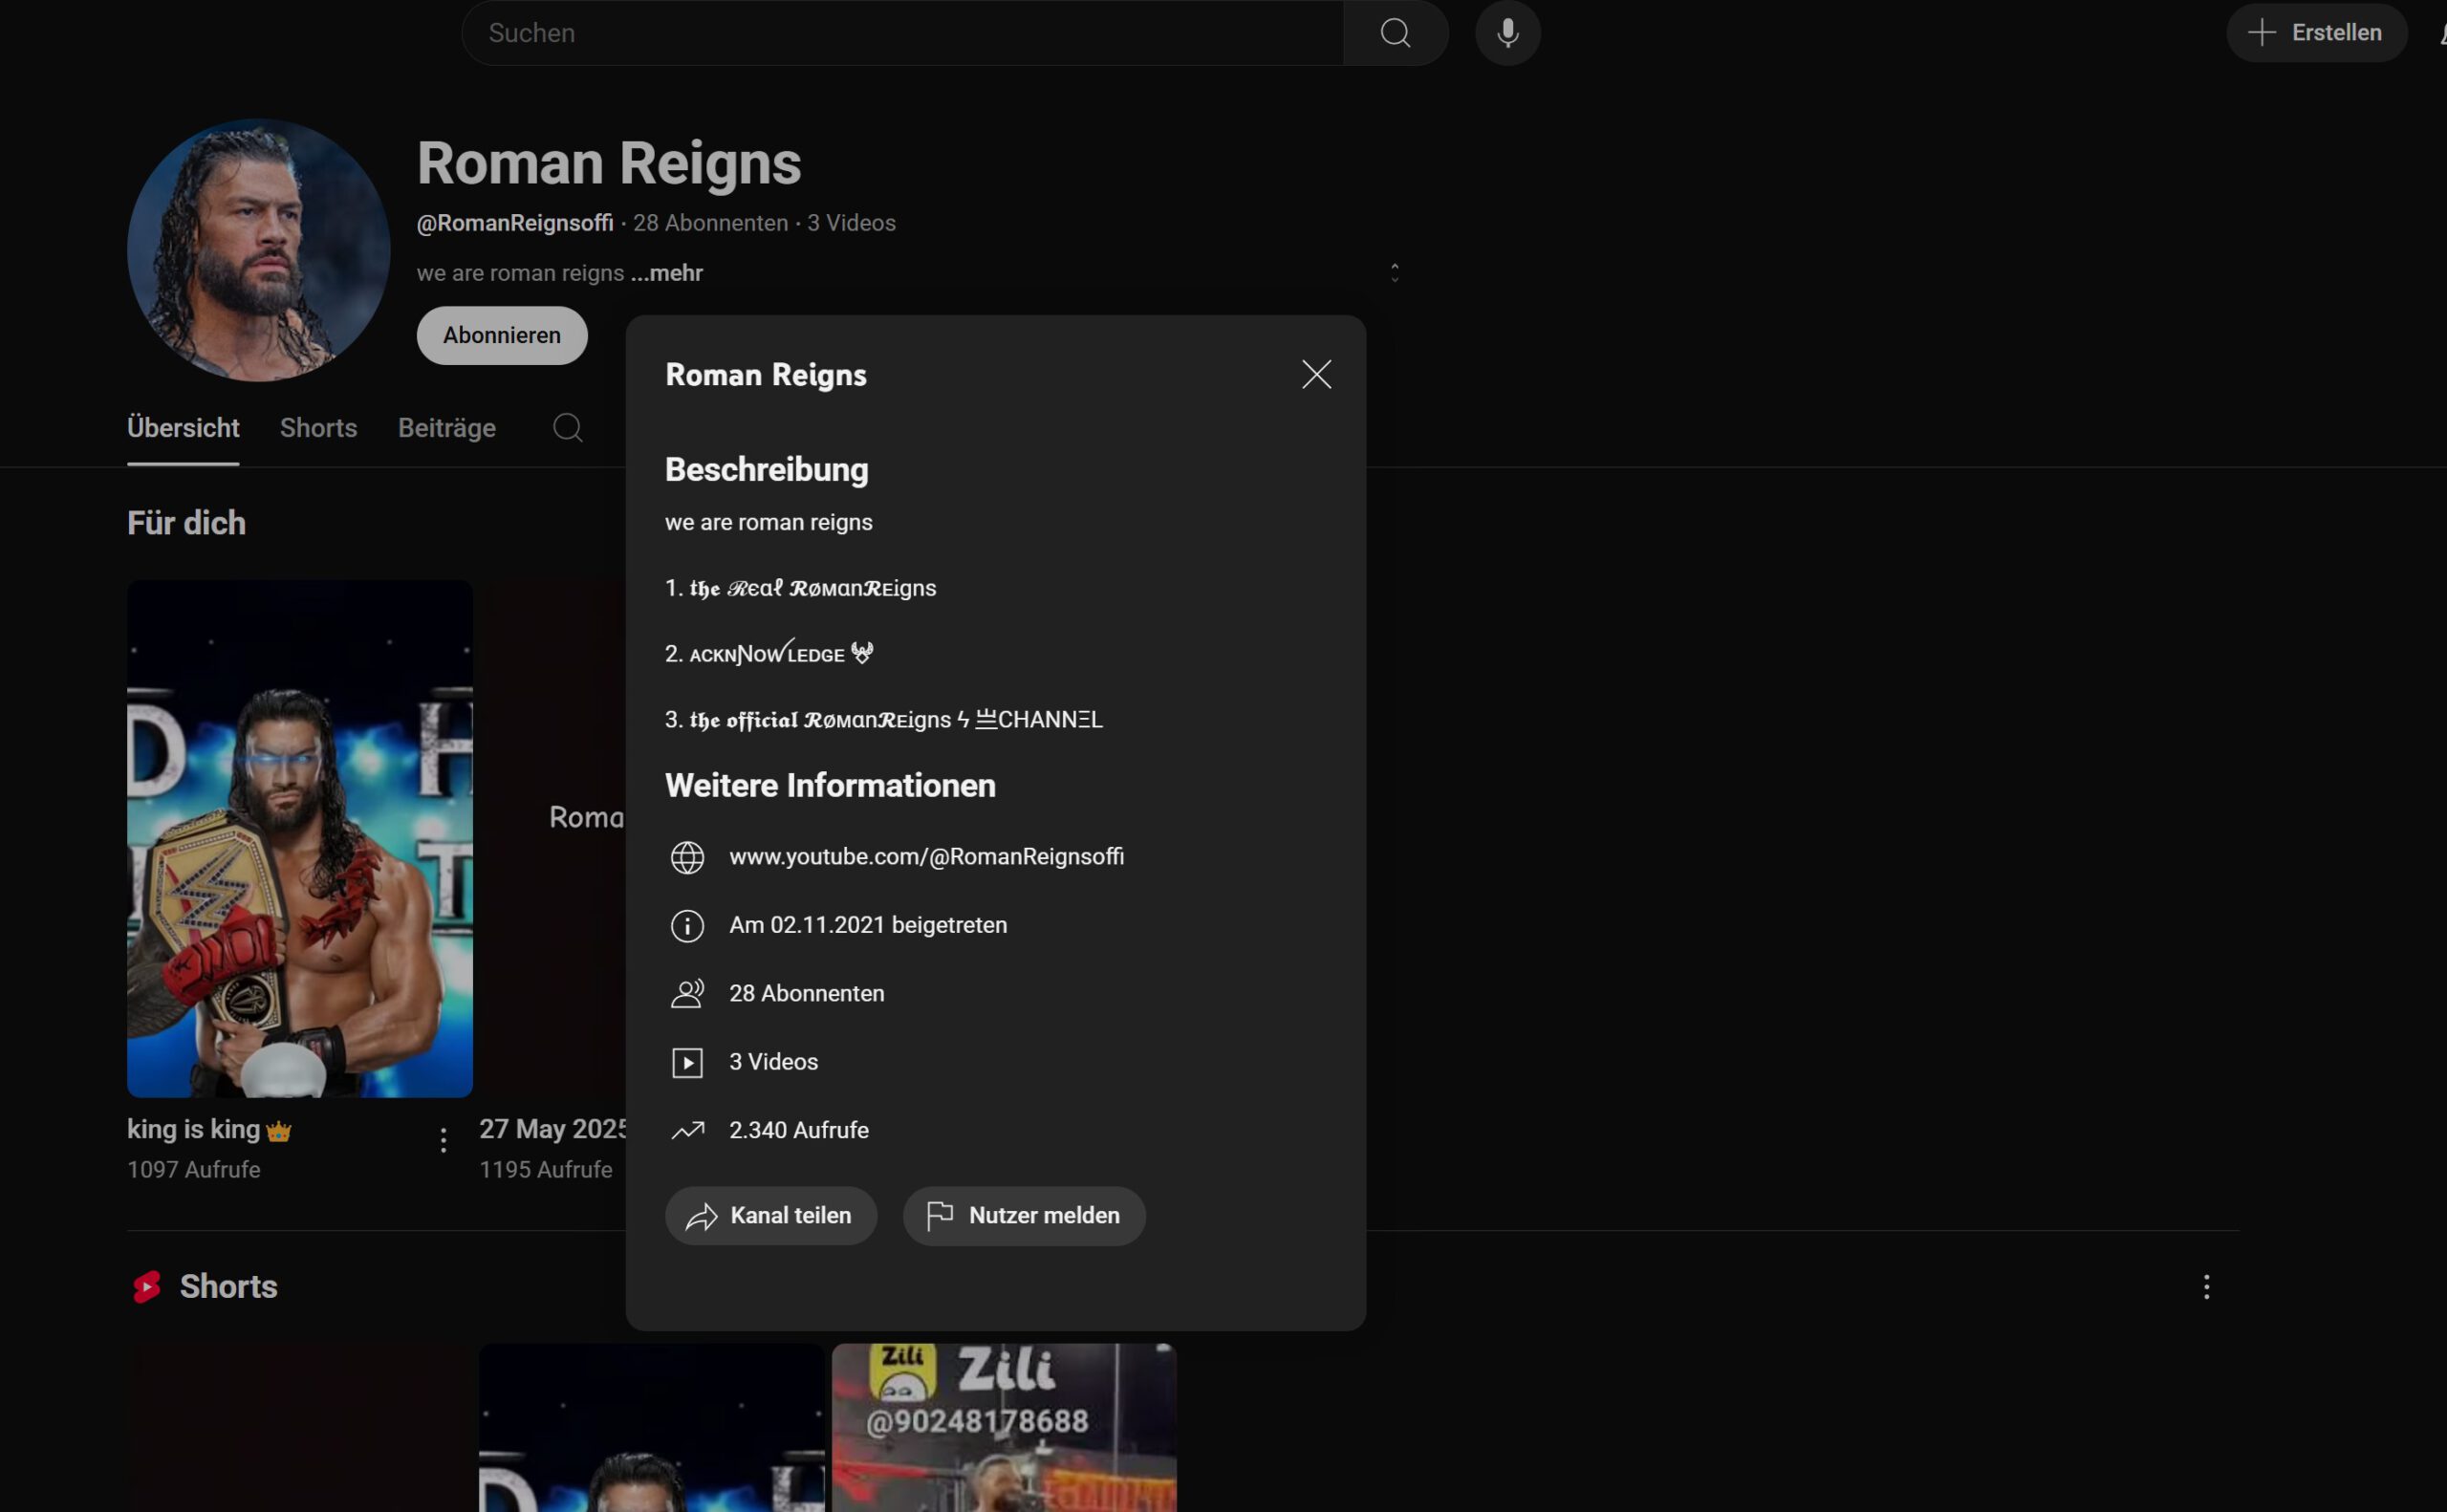Click the Shorts section heading text
This screenshot has width=2447, height=1512.
pos(228,1287)
